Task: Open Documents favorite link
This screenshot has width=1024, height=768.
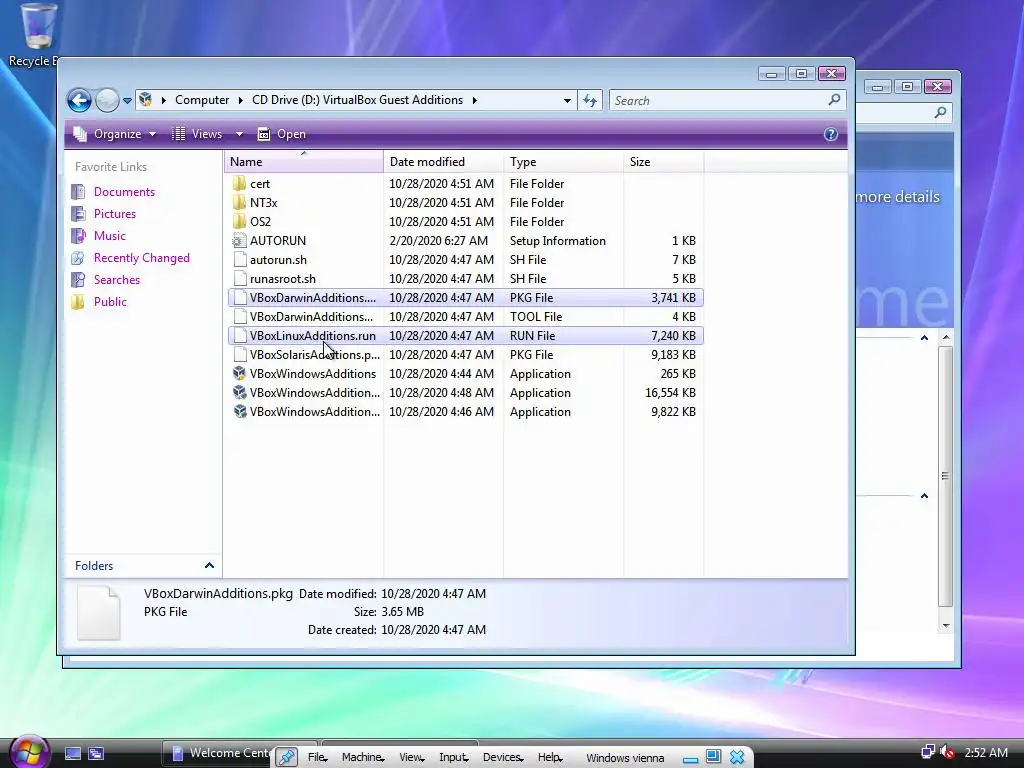Action: [124, 191]
